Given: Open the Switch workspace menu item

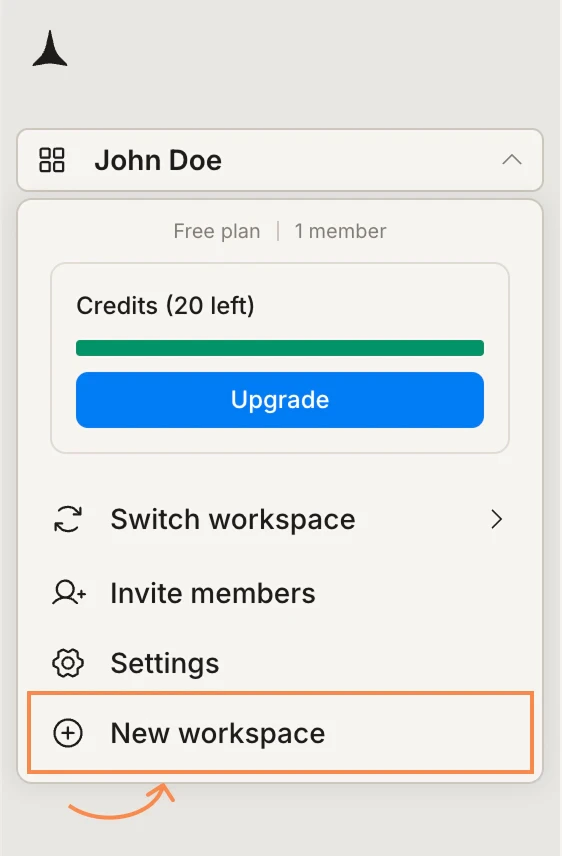Looking at the screenshot, I should [280, 519].
